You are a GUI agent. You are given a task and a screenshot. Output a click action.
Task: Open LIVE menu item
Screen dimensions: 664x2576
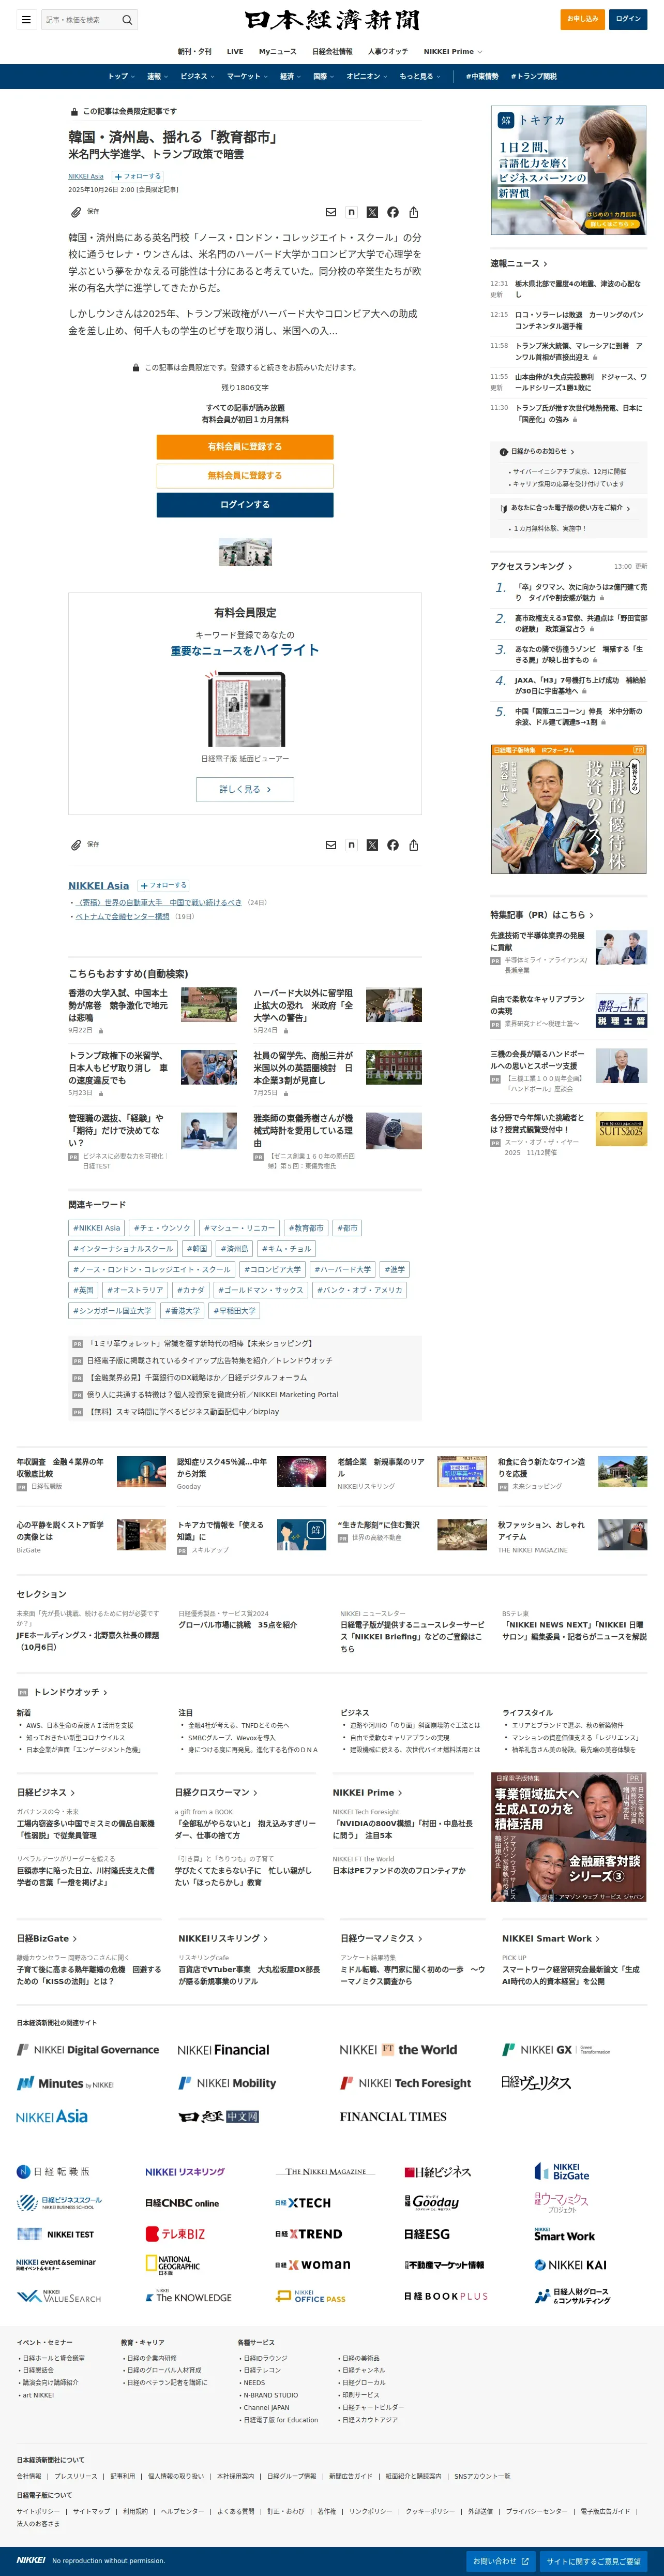235,51
